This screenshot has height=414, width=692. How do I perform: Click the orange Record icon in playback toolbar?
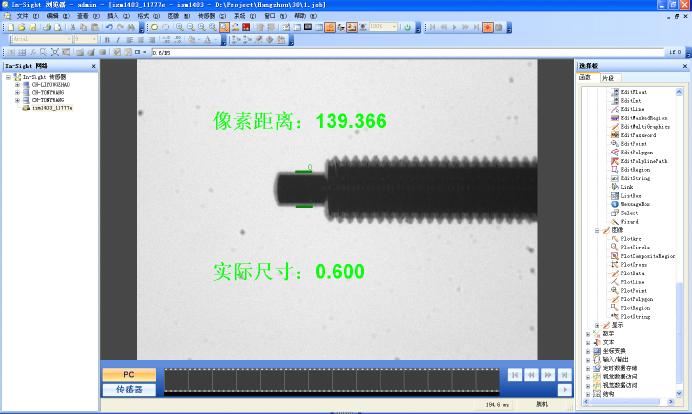[488, 27]
